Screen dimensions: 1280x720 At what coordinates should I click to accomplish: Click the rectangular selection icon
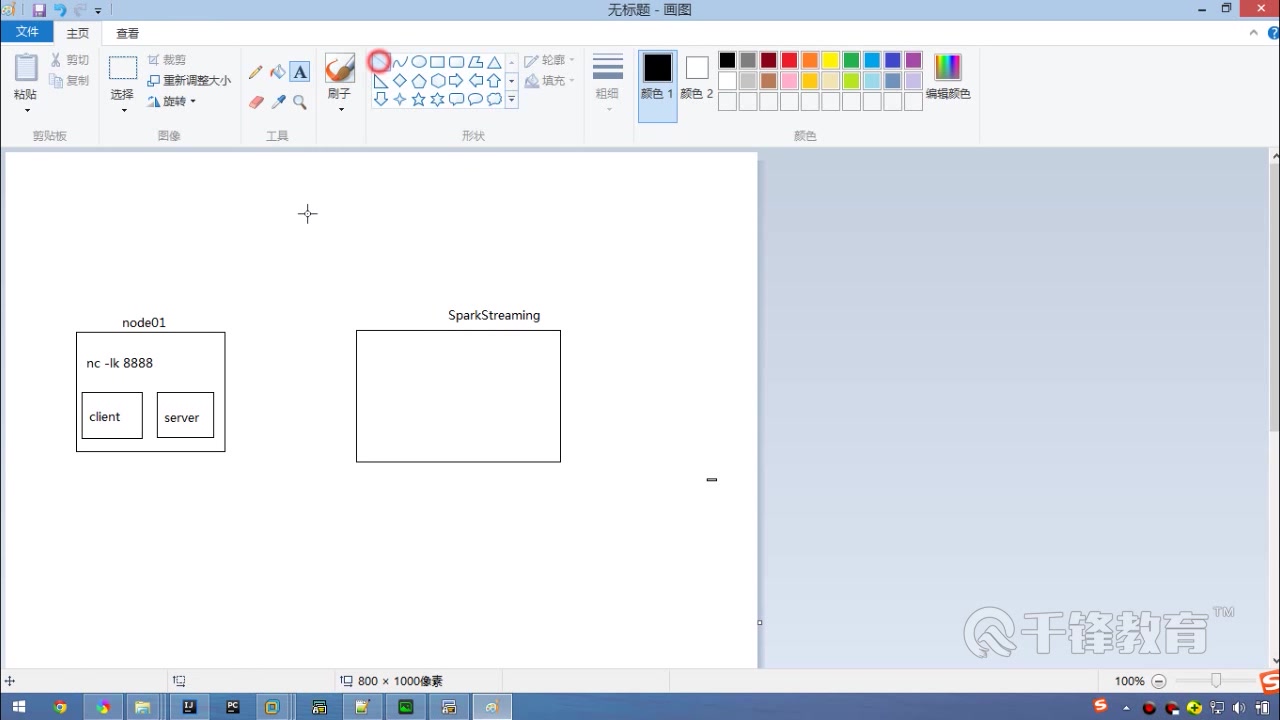123,69
